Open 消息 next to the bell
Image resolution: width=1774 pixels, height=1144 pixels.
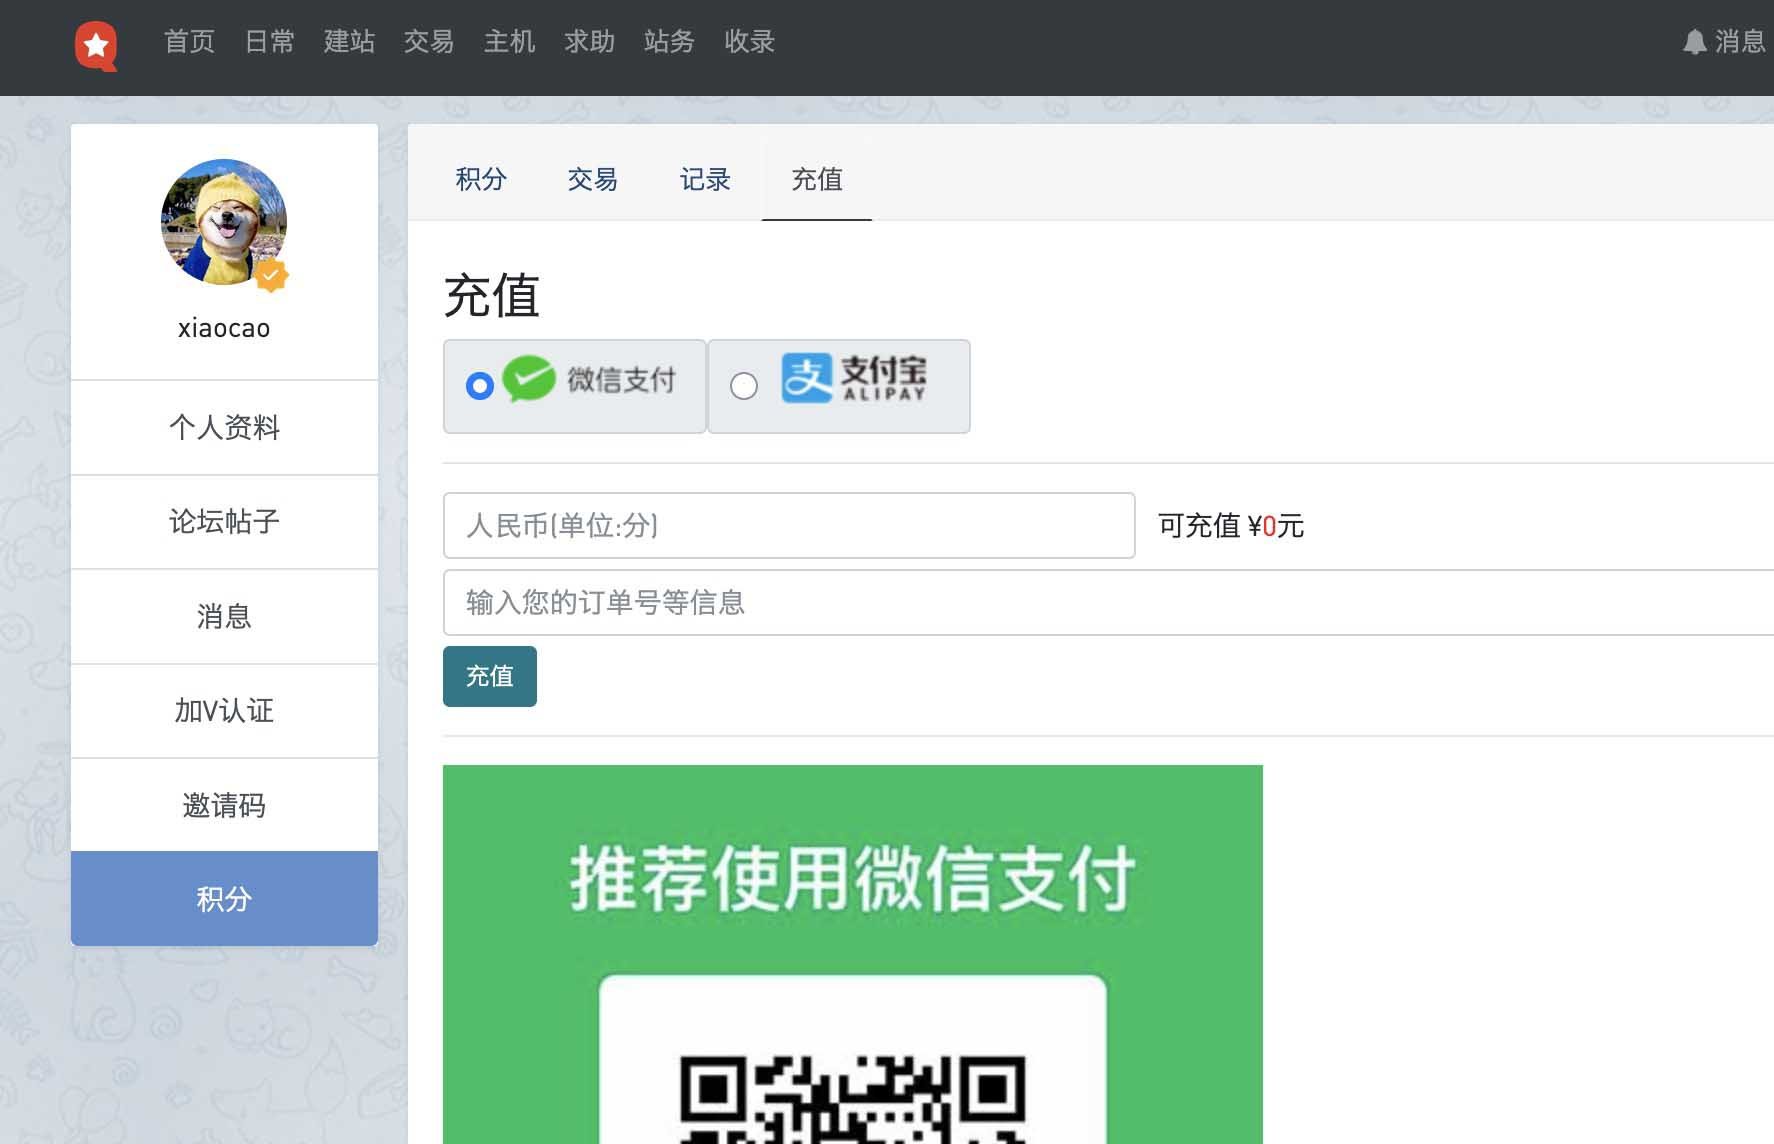point(1740,42)
